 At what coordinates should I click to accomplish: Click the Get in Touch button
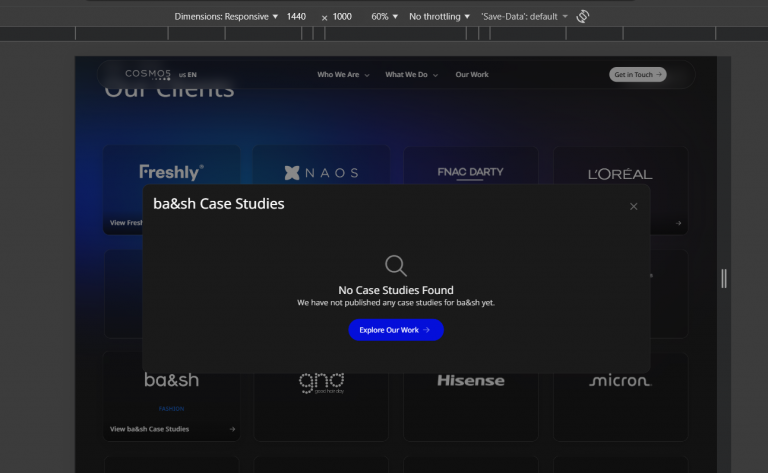637,74
